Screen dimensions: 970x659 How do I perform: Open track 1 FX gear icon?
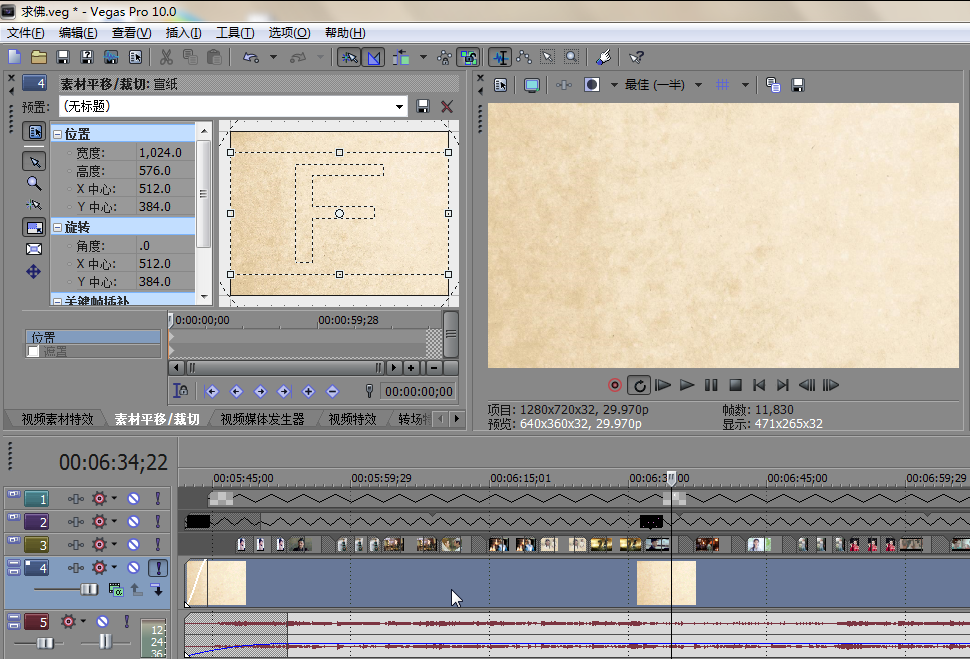click(99, 498)
